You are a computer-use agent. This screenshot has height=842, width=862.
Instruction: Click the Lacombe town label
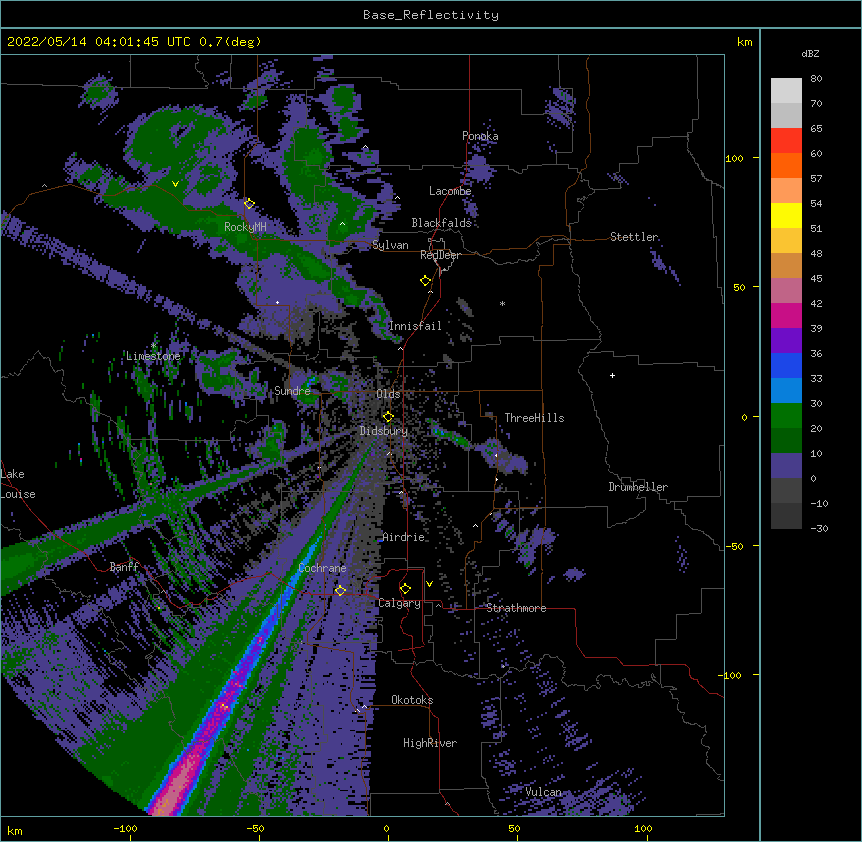(x=450, y=191)
